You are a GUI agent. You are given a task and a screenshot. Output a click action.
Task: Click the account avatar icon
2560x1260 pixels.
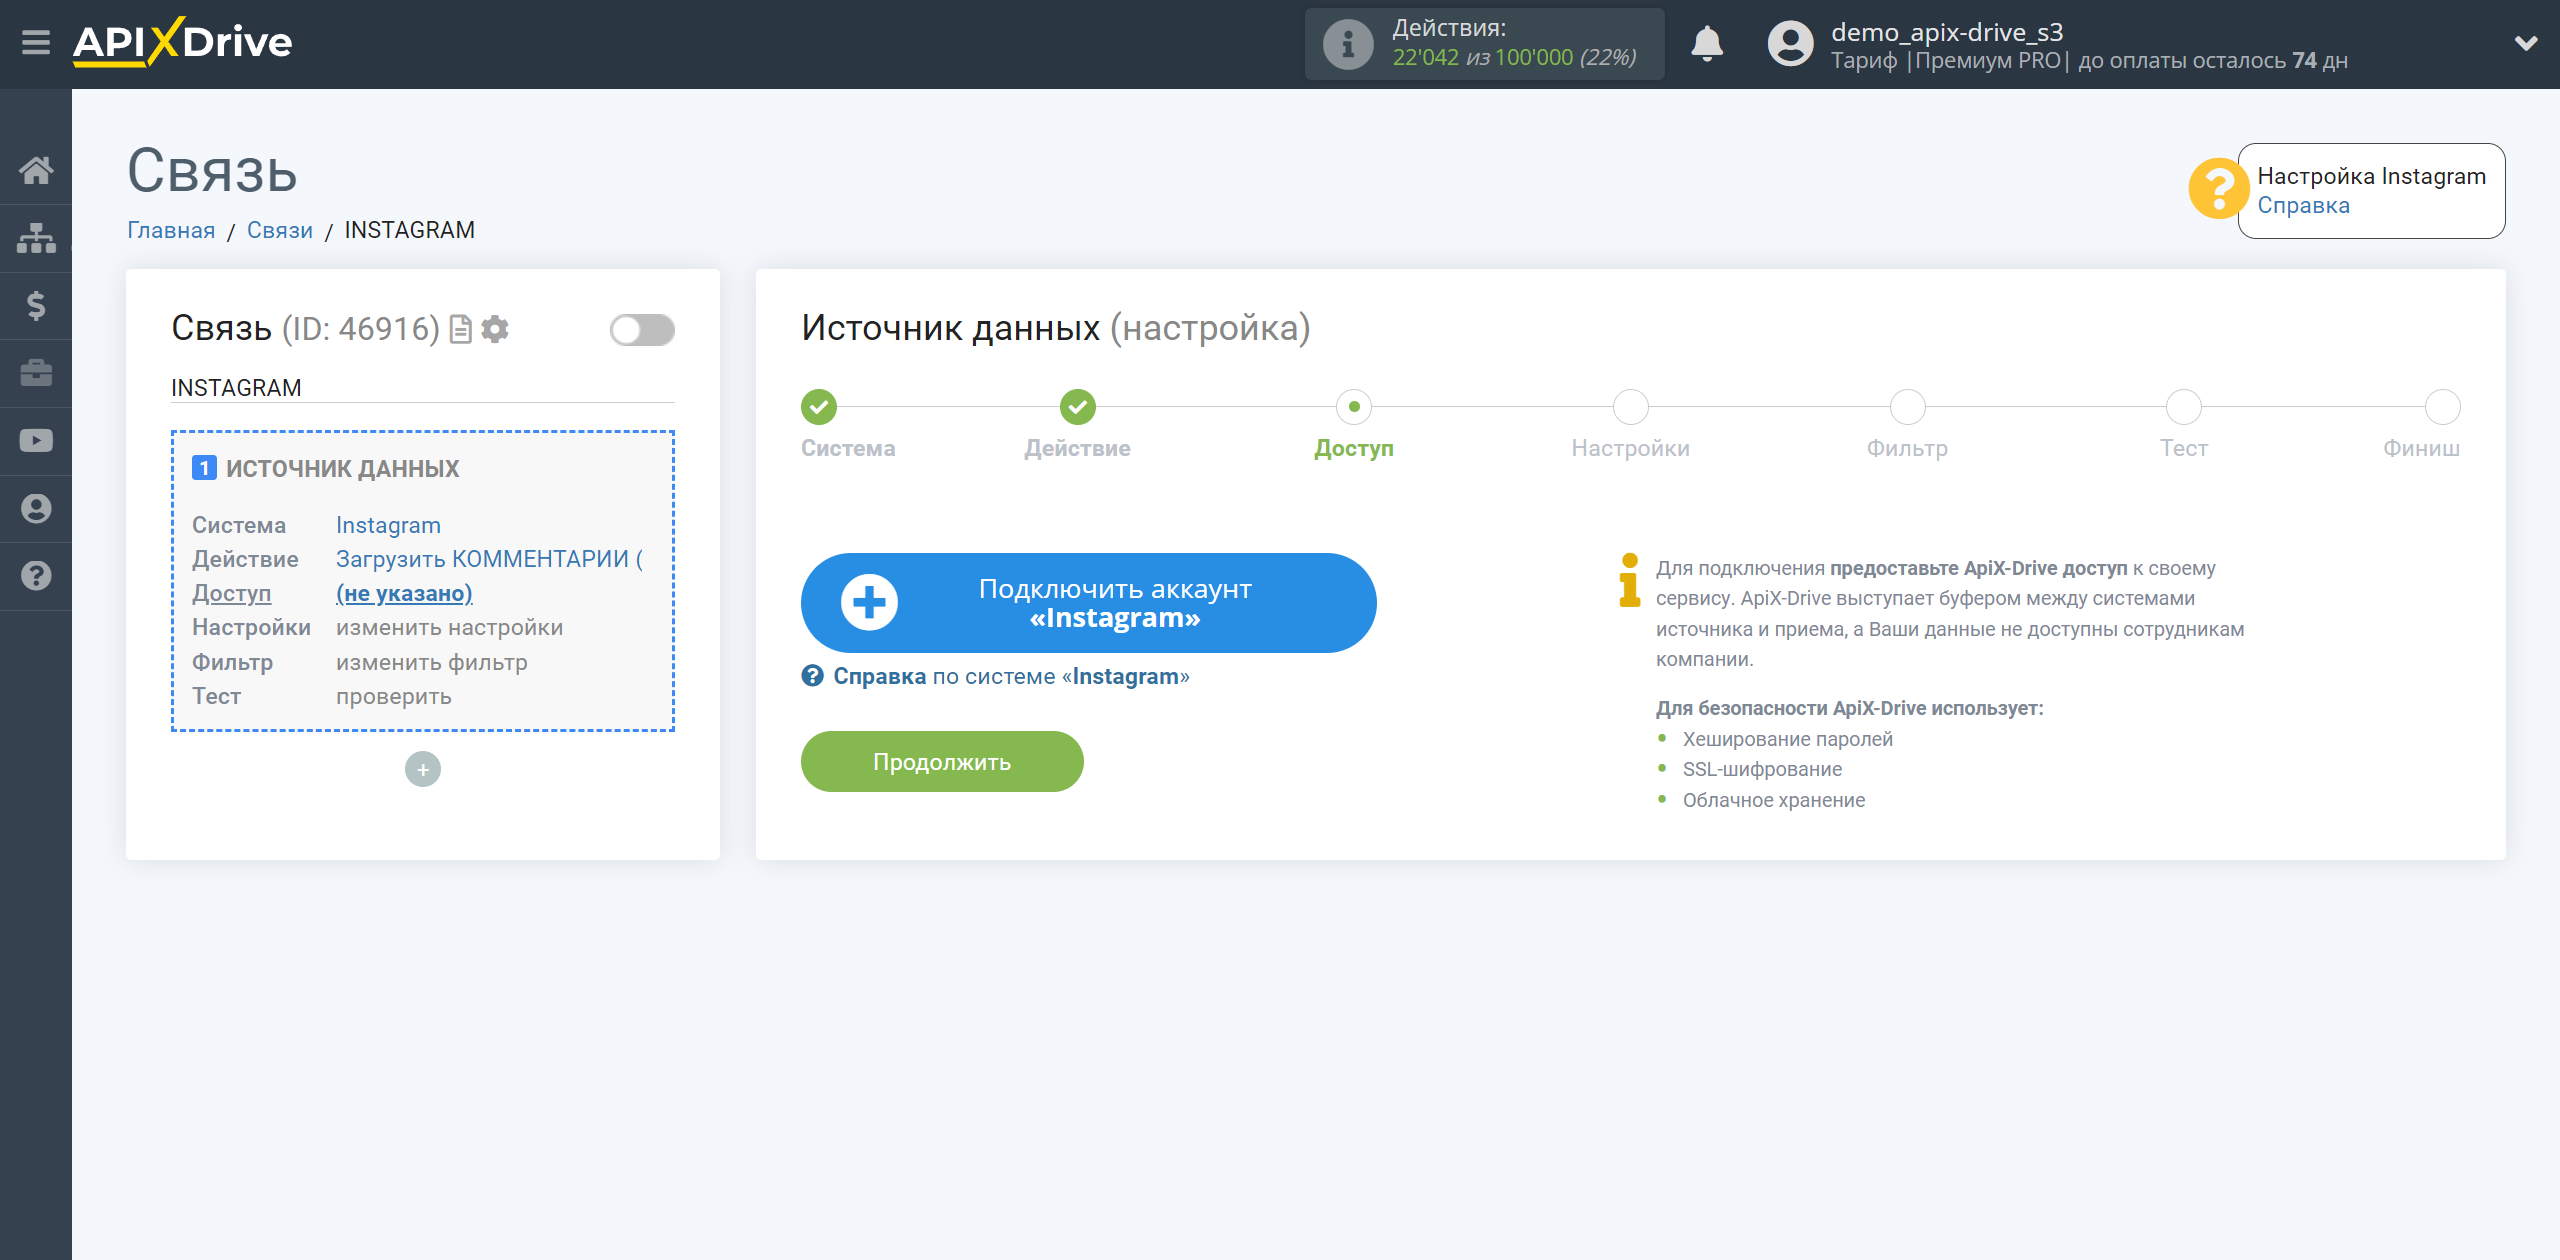coord(1790,44)
